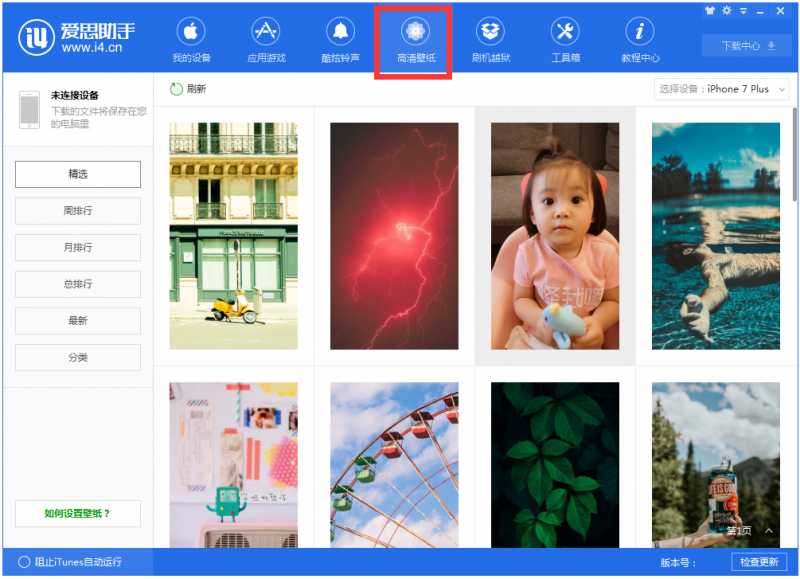The image size is (800, 579).
Task: Open settings via the gear icon
Action: coord(726,10)
